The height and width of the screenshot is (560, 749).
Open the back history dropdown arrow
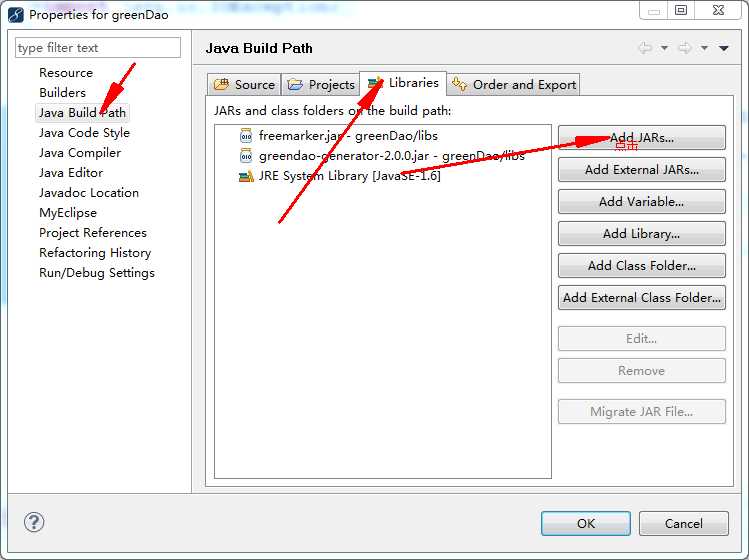tap(664, 48)
